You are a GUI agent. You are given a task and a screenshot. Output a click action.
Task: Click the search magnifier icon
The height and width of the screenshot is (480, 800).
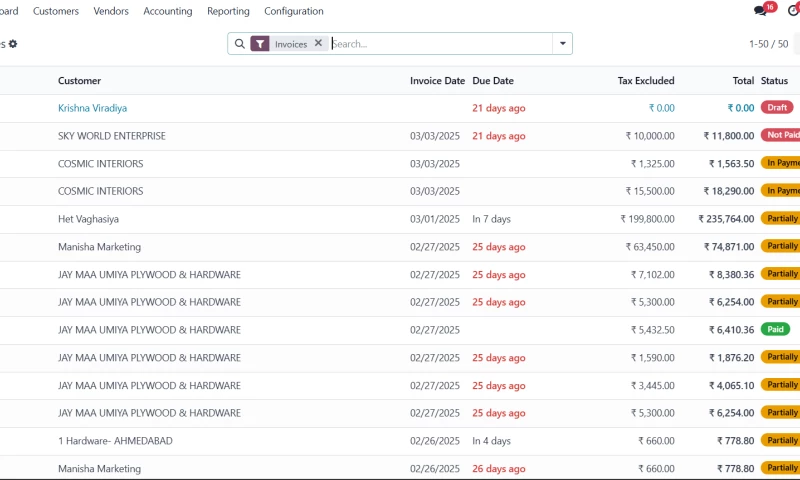click(239, 44)
